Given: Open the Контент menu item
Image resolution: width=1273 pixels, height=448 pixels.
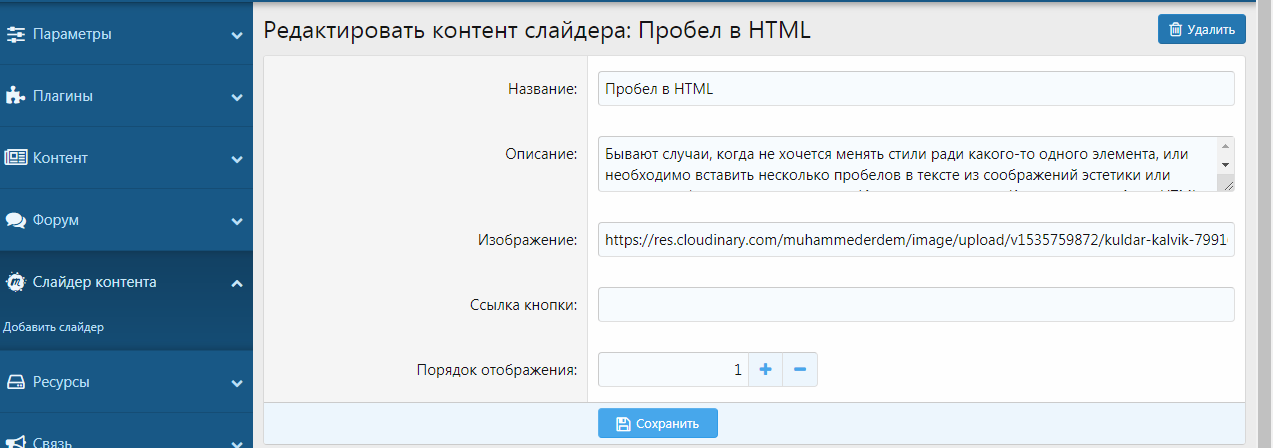Looking at the screenshot, I should tap(60, 158).
